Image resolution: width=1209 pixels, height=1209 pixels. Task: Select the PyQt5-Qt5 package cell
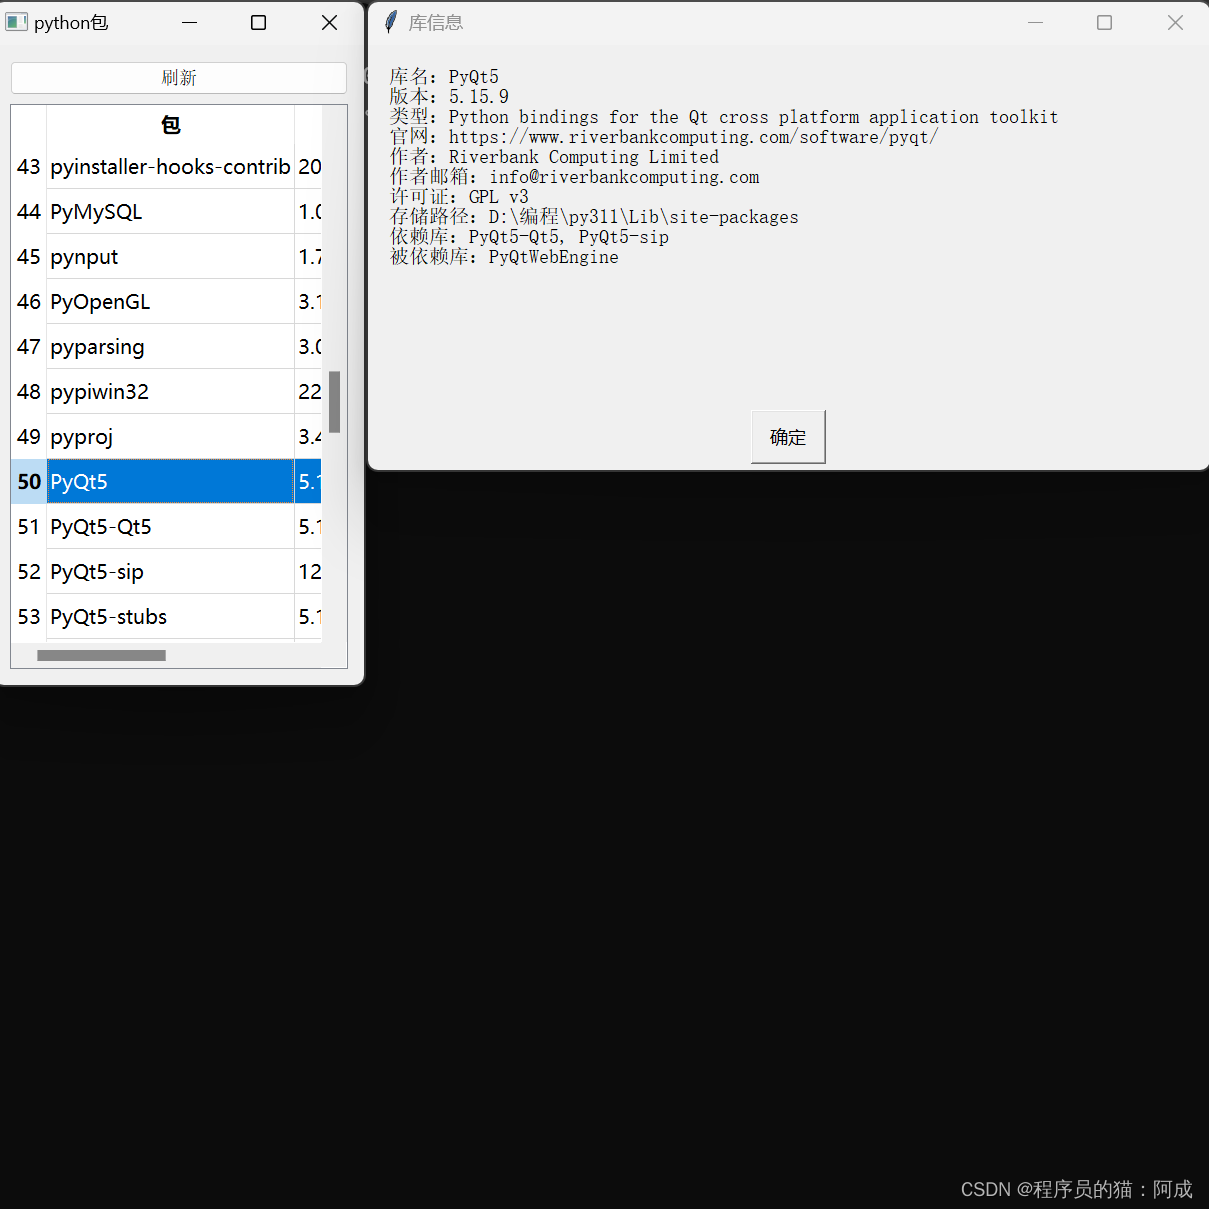170,527
